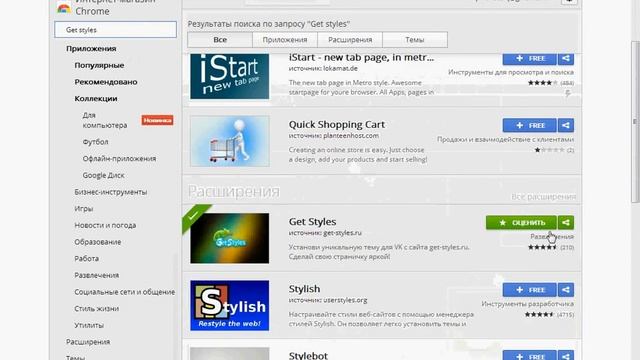The height and width of the screenshot is (360, 640).
Task: Open the Get Styles extension title
Action: click(x=312, y=222)
